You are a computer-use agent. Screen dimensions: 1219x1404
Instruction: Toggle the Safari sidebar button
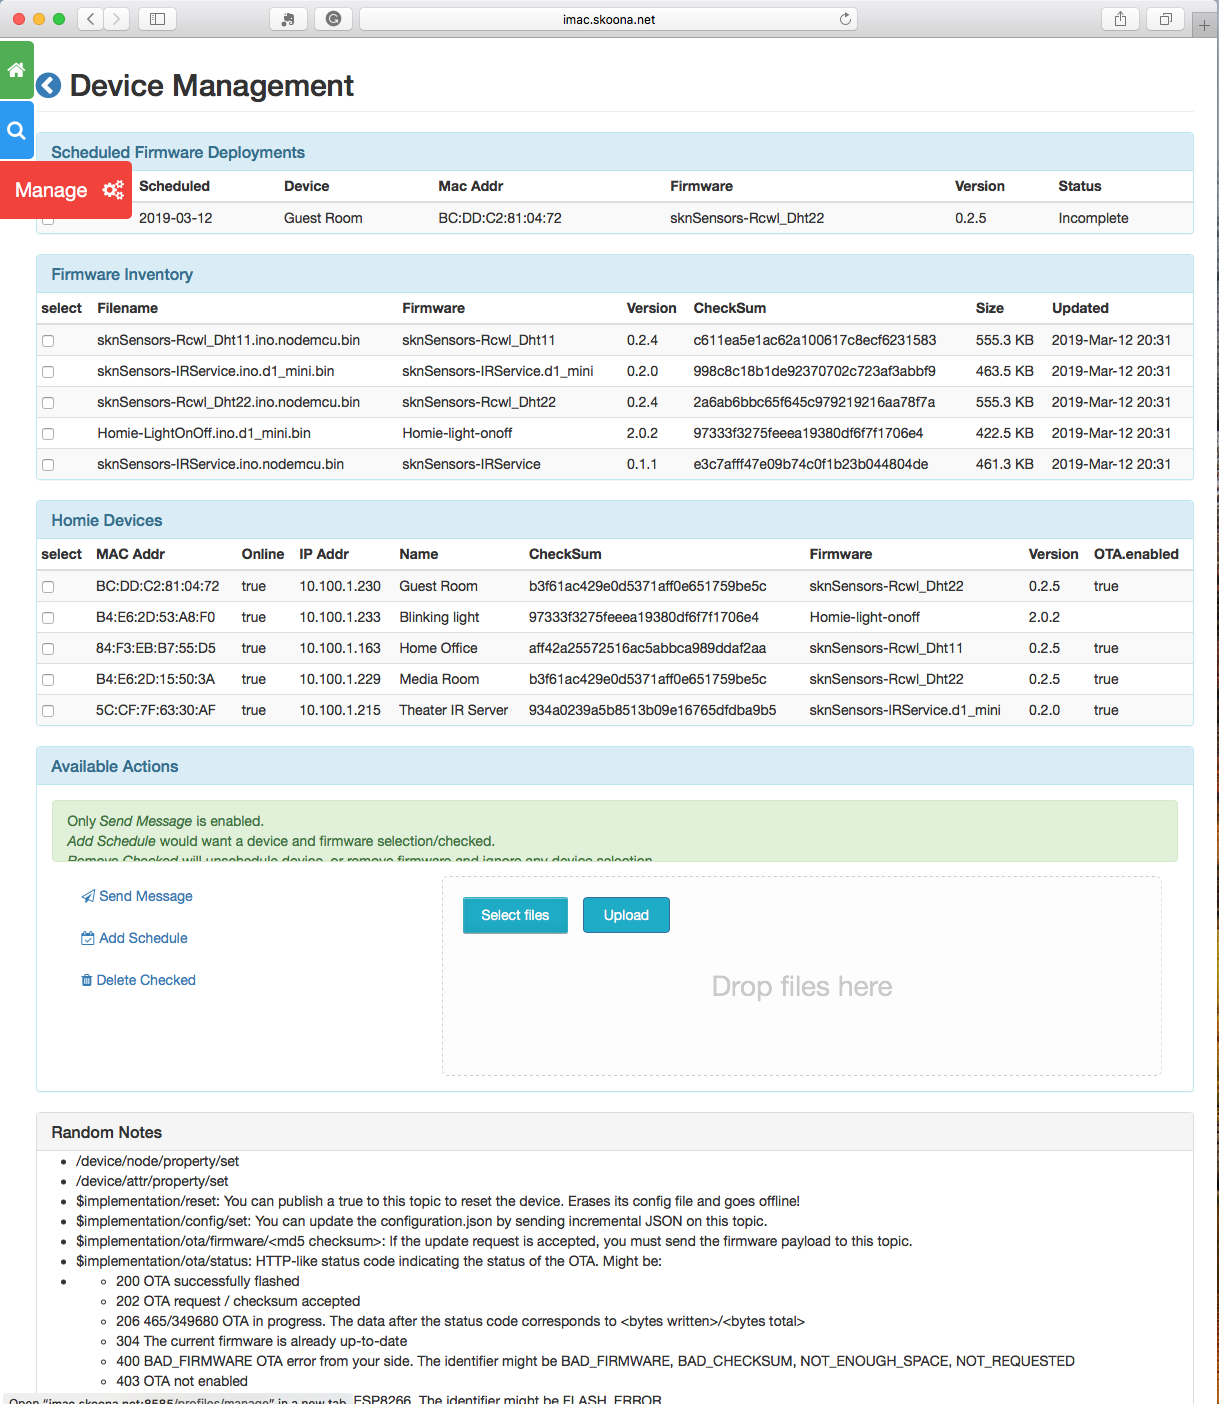[x=157, y=19]
